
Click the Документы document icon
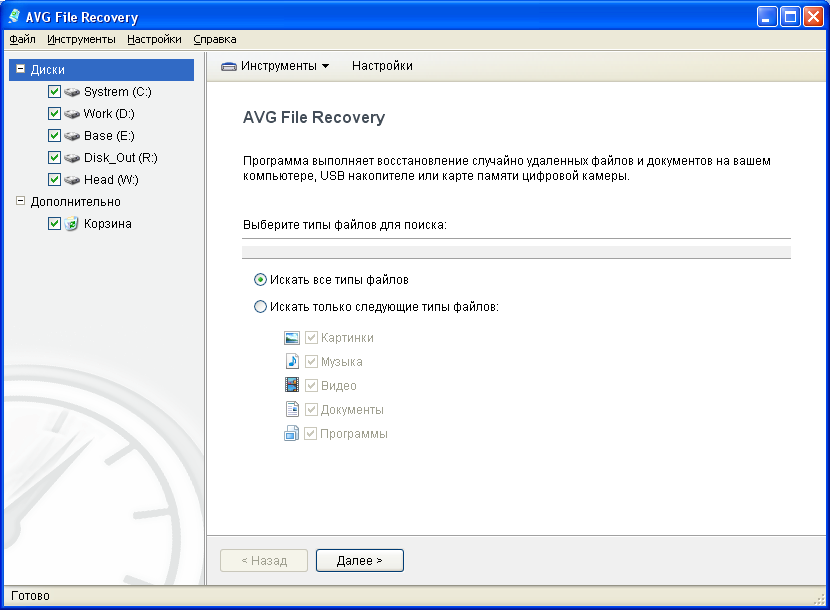[x=292, y=409]
